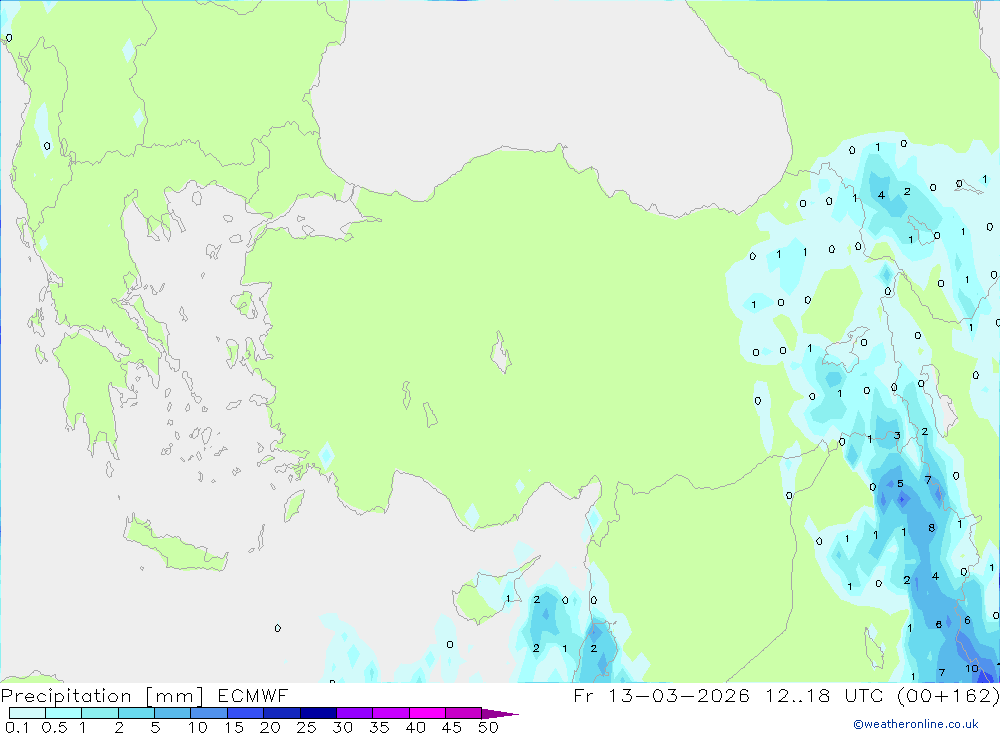Click the precipitation value "5" on map
Screen dimensions: 1000x733
pyautogui.click(x=901, y=484)
